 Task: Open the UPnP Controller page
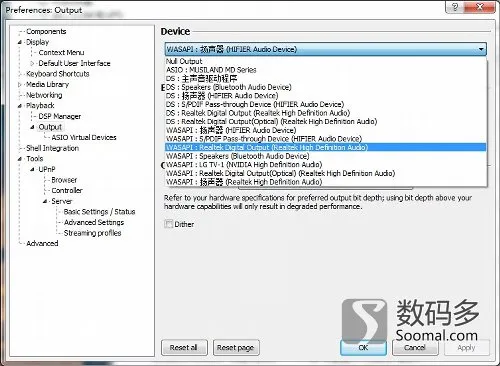(x=67, y=191)
